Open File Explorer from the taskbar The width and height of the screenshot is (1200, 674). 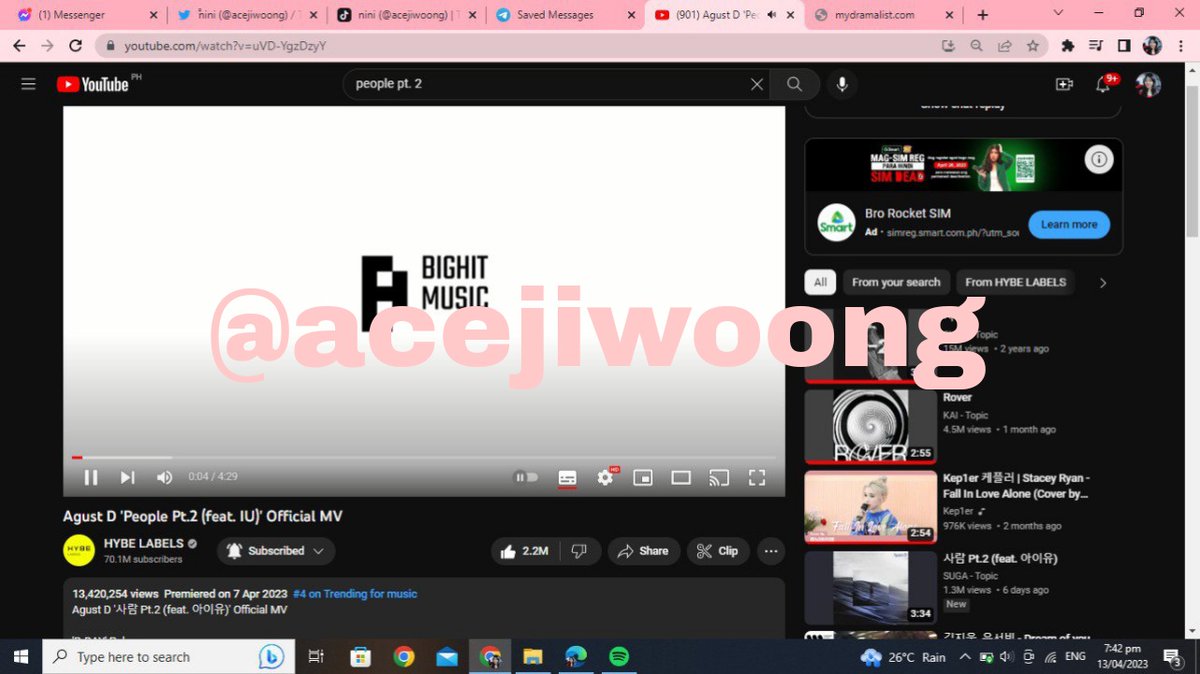533,657
